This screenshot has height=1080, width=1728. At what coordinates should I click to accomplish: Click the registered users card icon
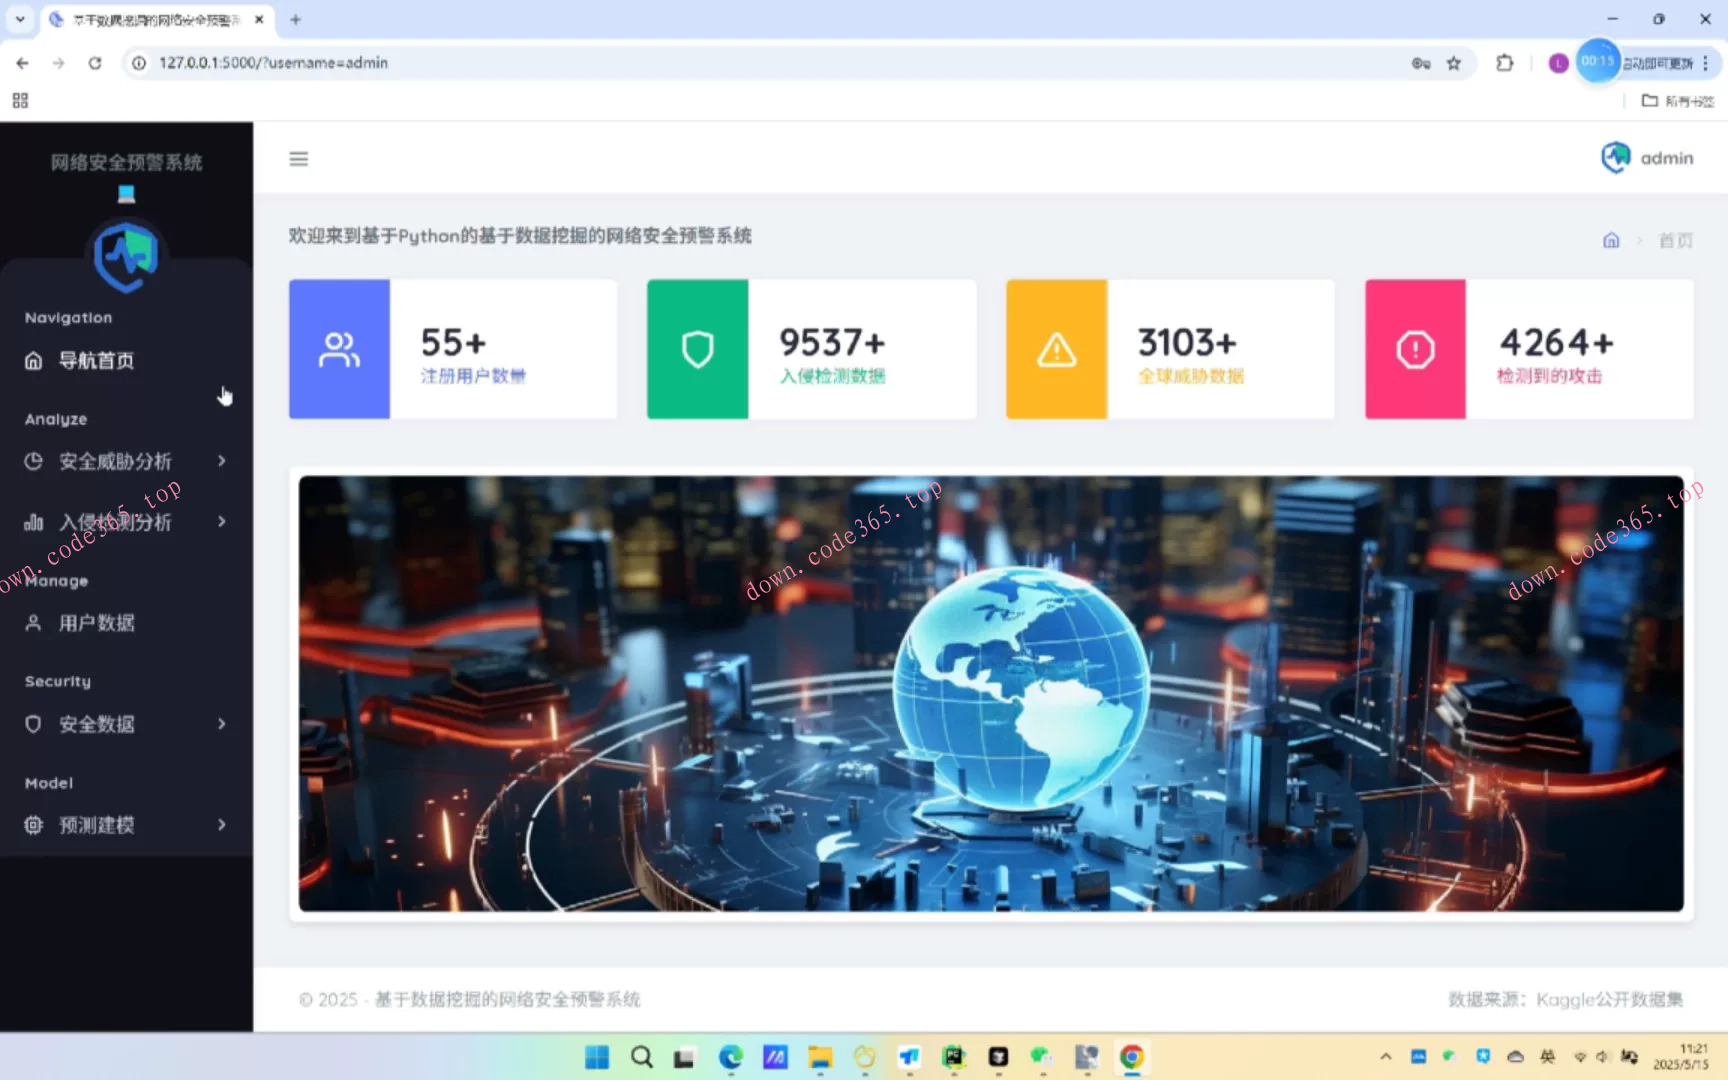(339, 348)
